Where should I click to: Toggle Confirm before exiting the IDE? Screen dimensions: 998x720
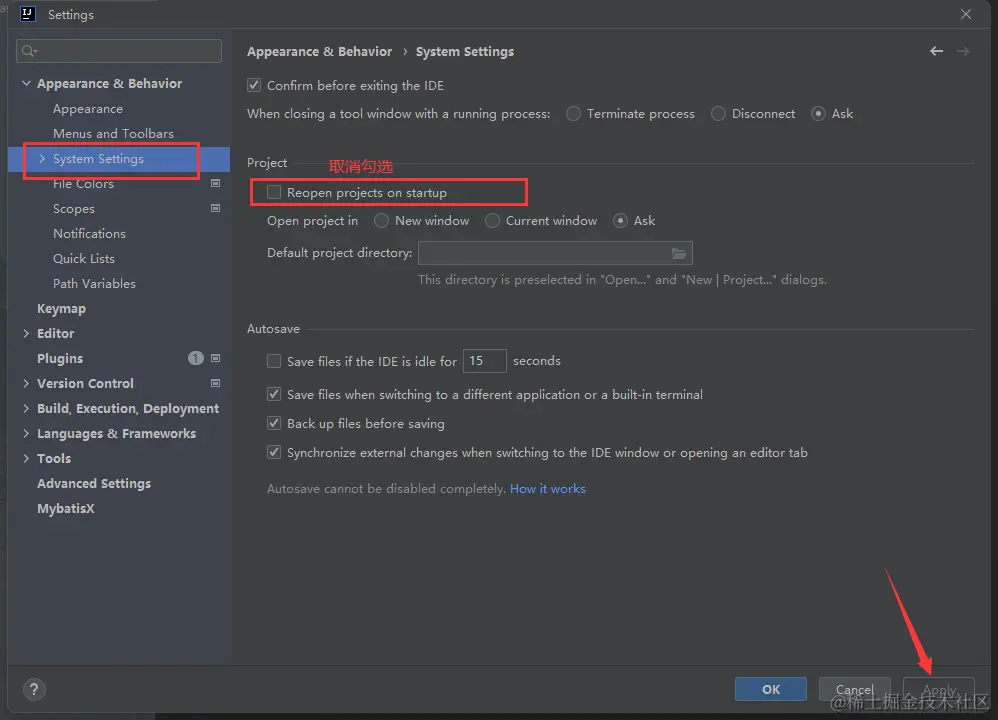(x=254, y=85)
